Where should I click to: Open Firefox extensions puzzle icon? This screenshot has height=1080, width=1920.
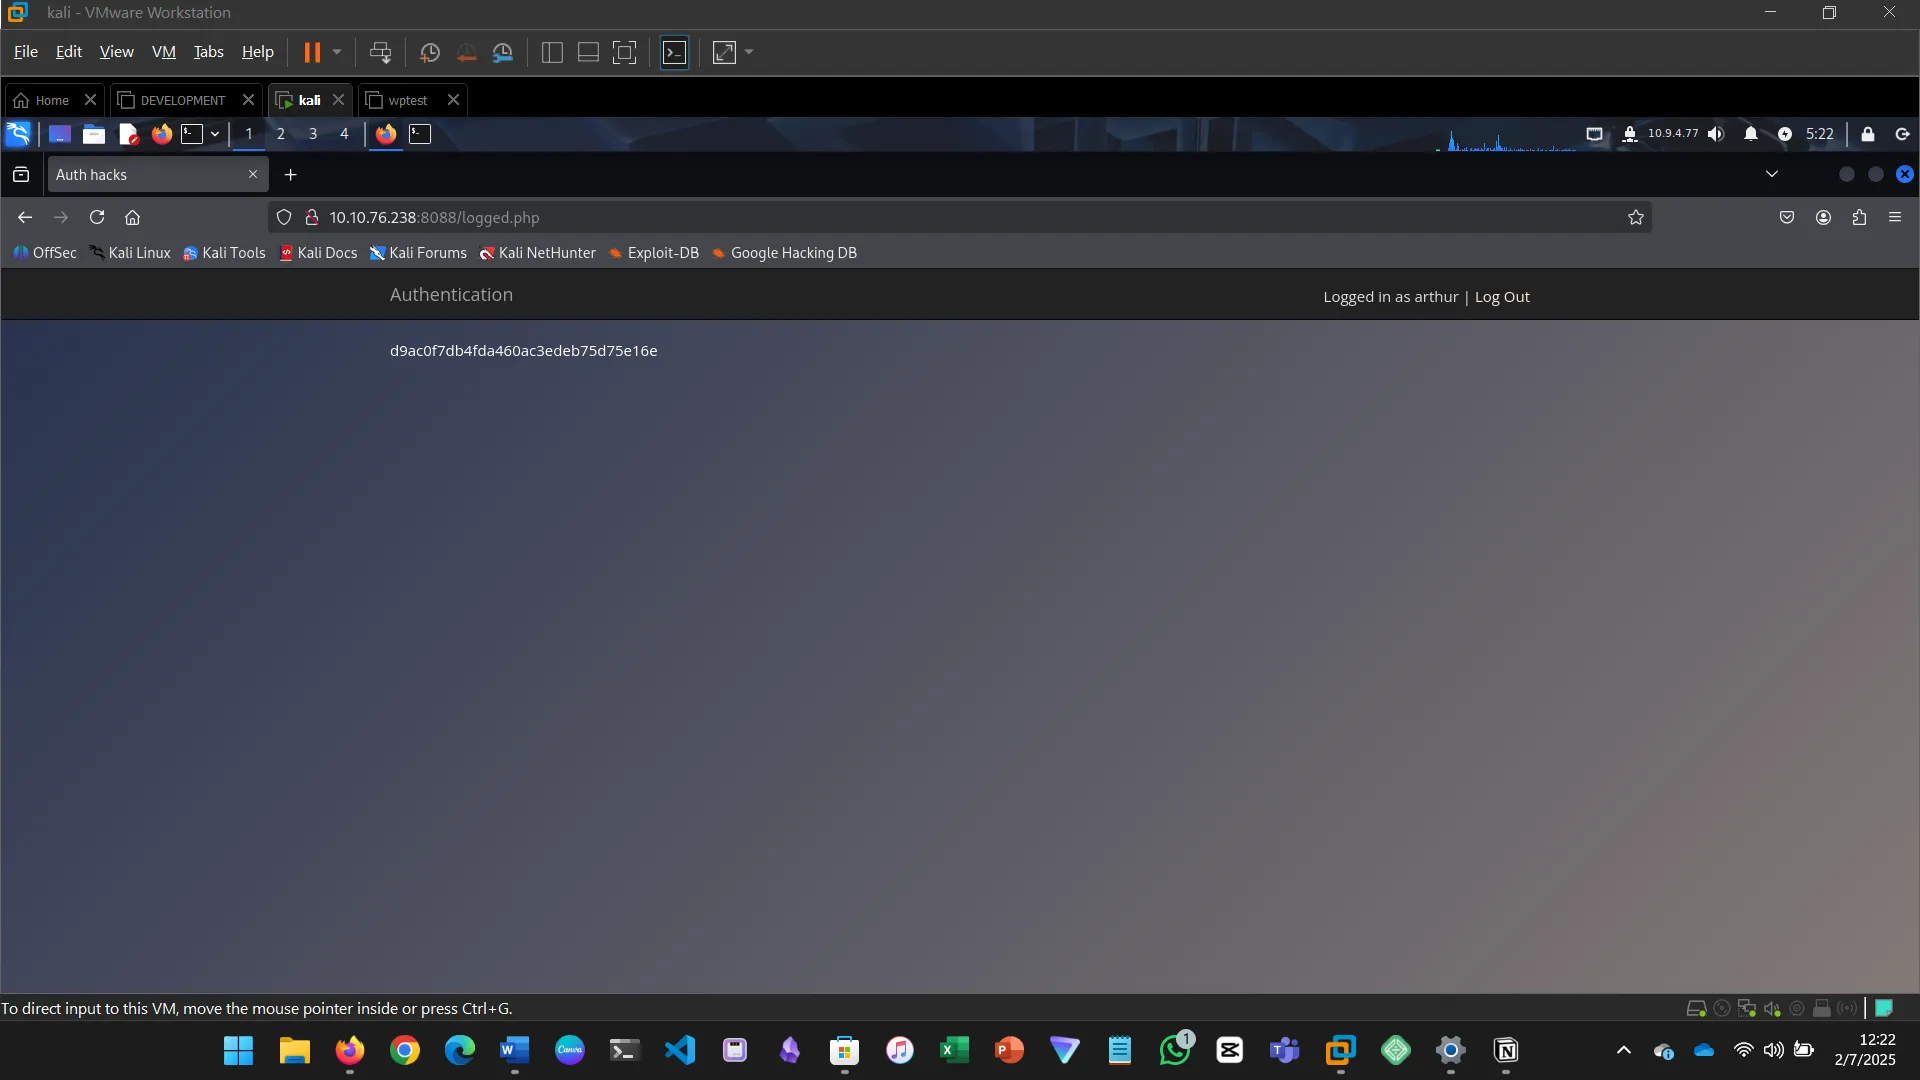tap(1859, 217)
